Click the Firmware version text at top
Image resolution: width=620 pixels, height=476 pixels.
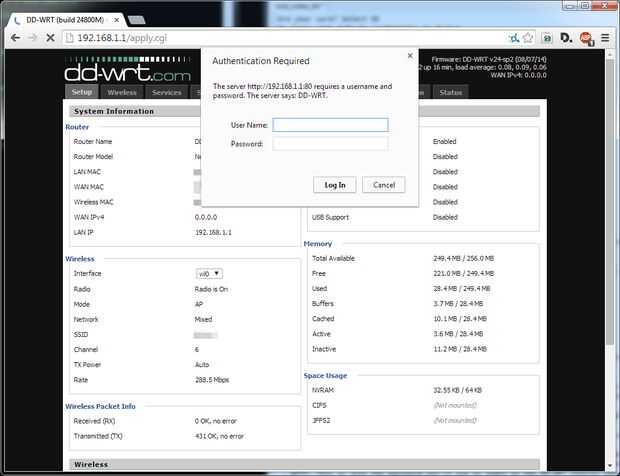coord(489,59)
